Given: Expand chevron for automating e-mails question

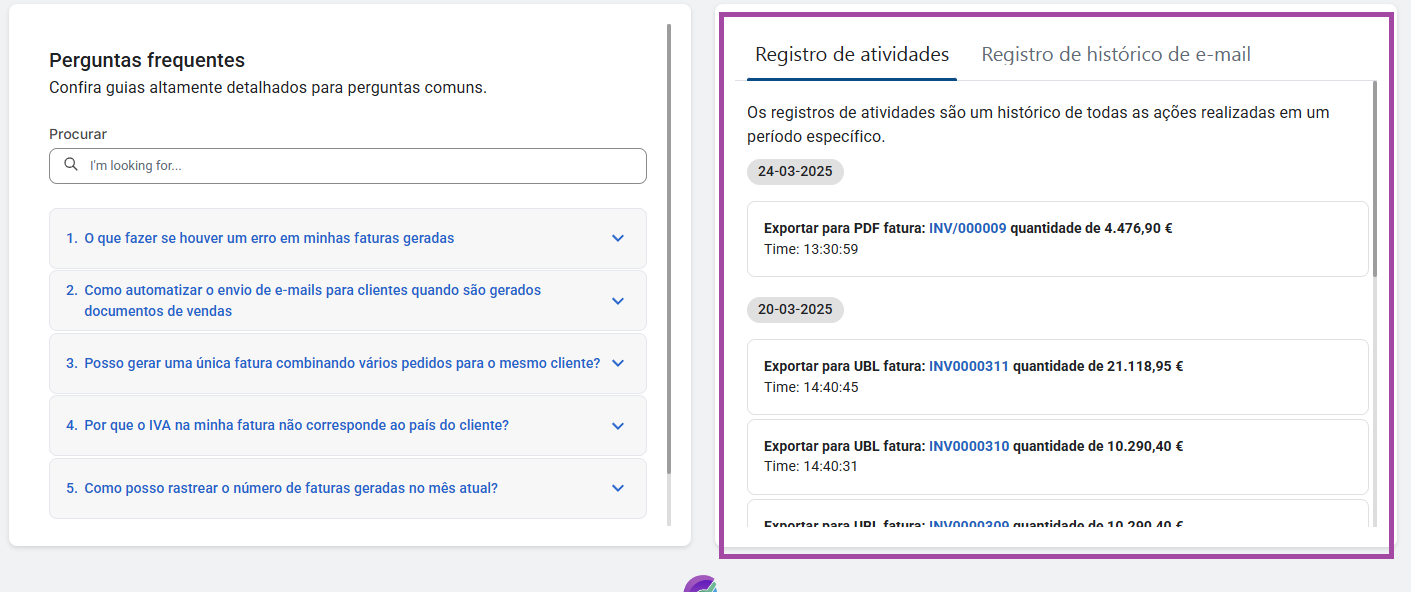Looking at the screenshot, I should tap(617, 301).
